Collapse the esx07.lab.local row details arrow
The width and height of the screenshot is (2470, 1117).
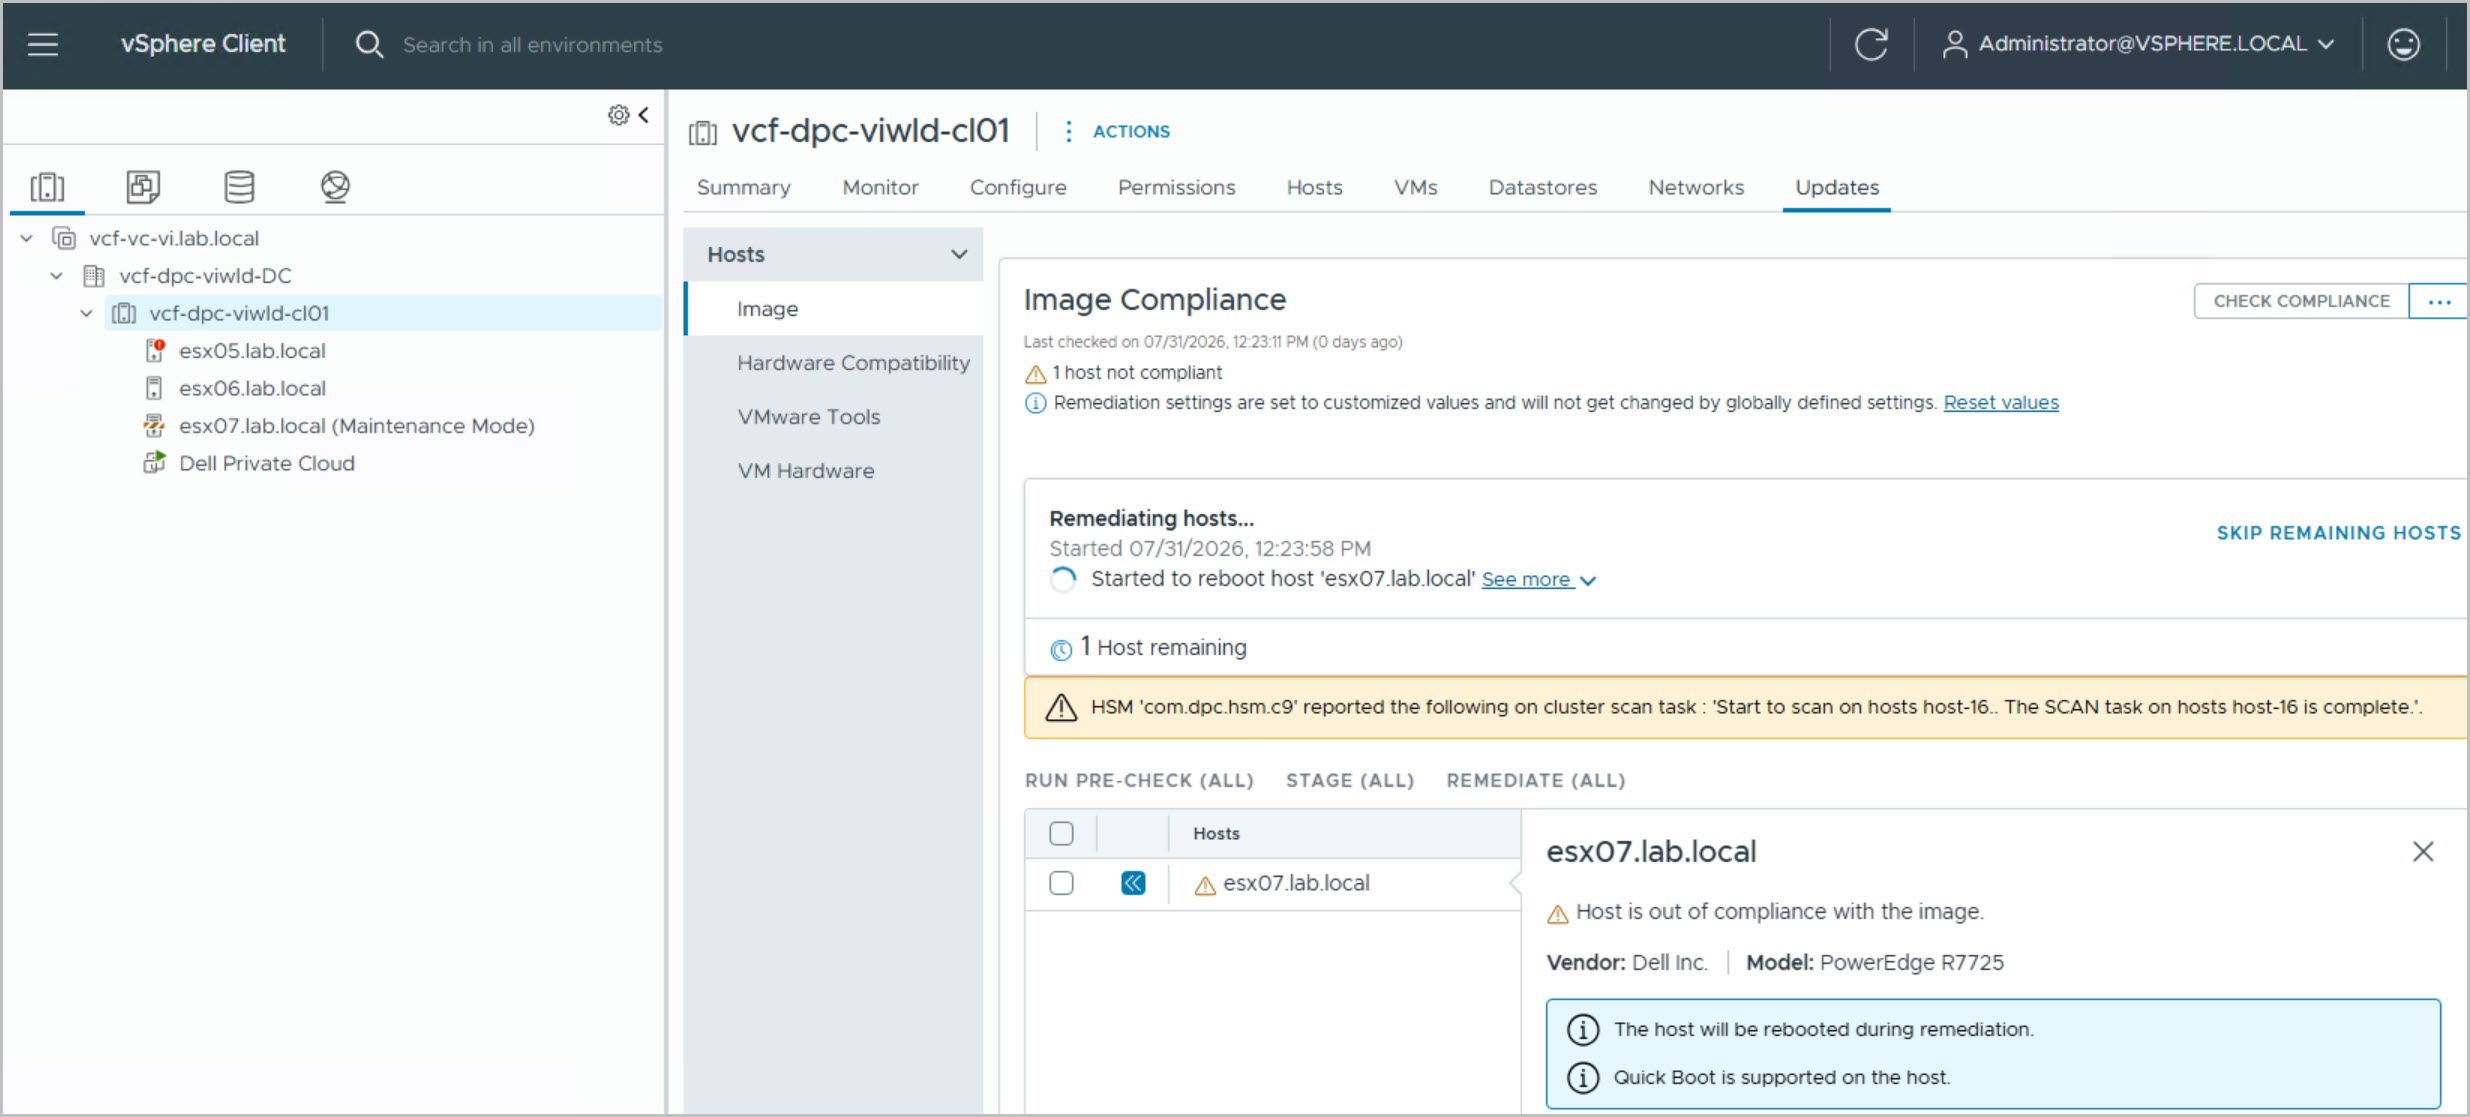click(x=1133, y=883)
